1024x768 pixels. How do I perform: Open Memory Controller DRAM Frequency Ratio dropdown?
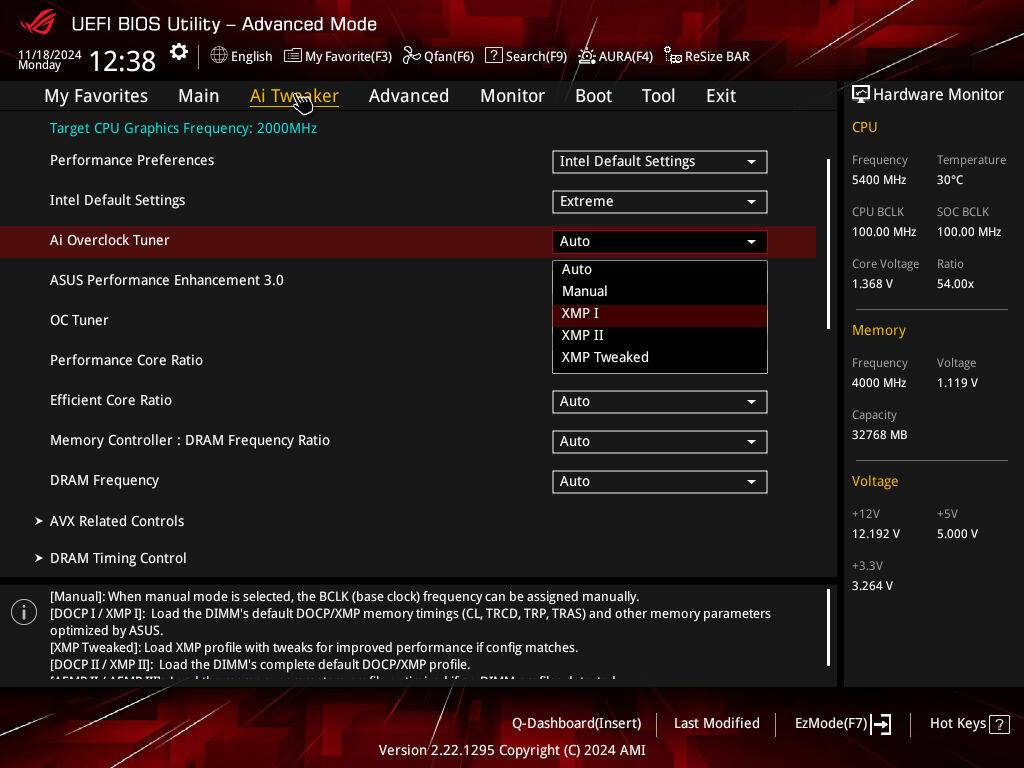coord(660,441)
